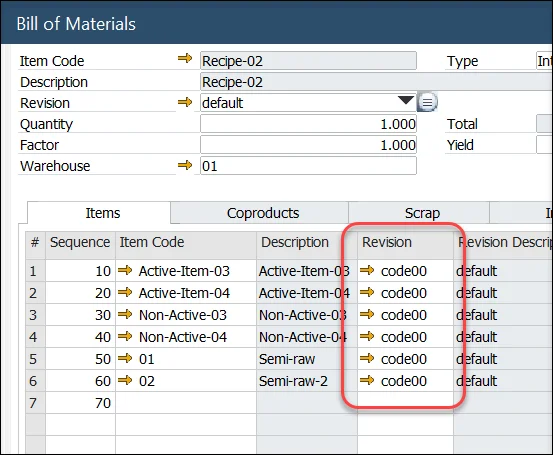Click the Yield label
The width and height of the screenshot is (553, 455).
pos(460,145)
